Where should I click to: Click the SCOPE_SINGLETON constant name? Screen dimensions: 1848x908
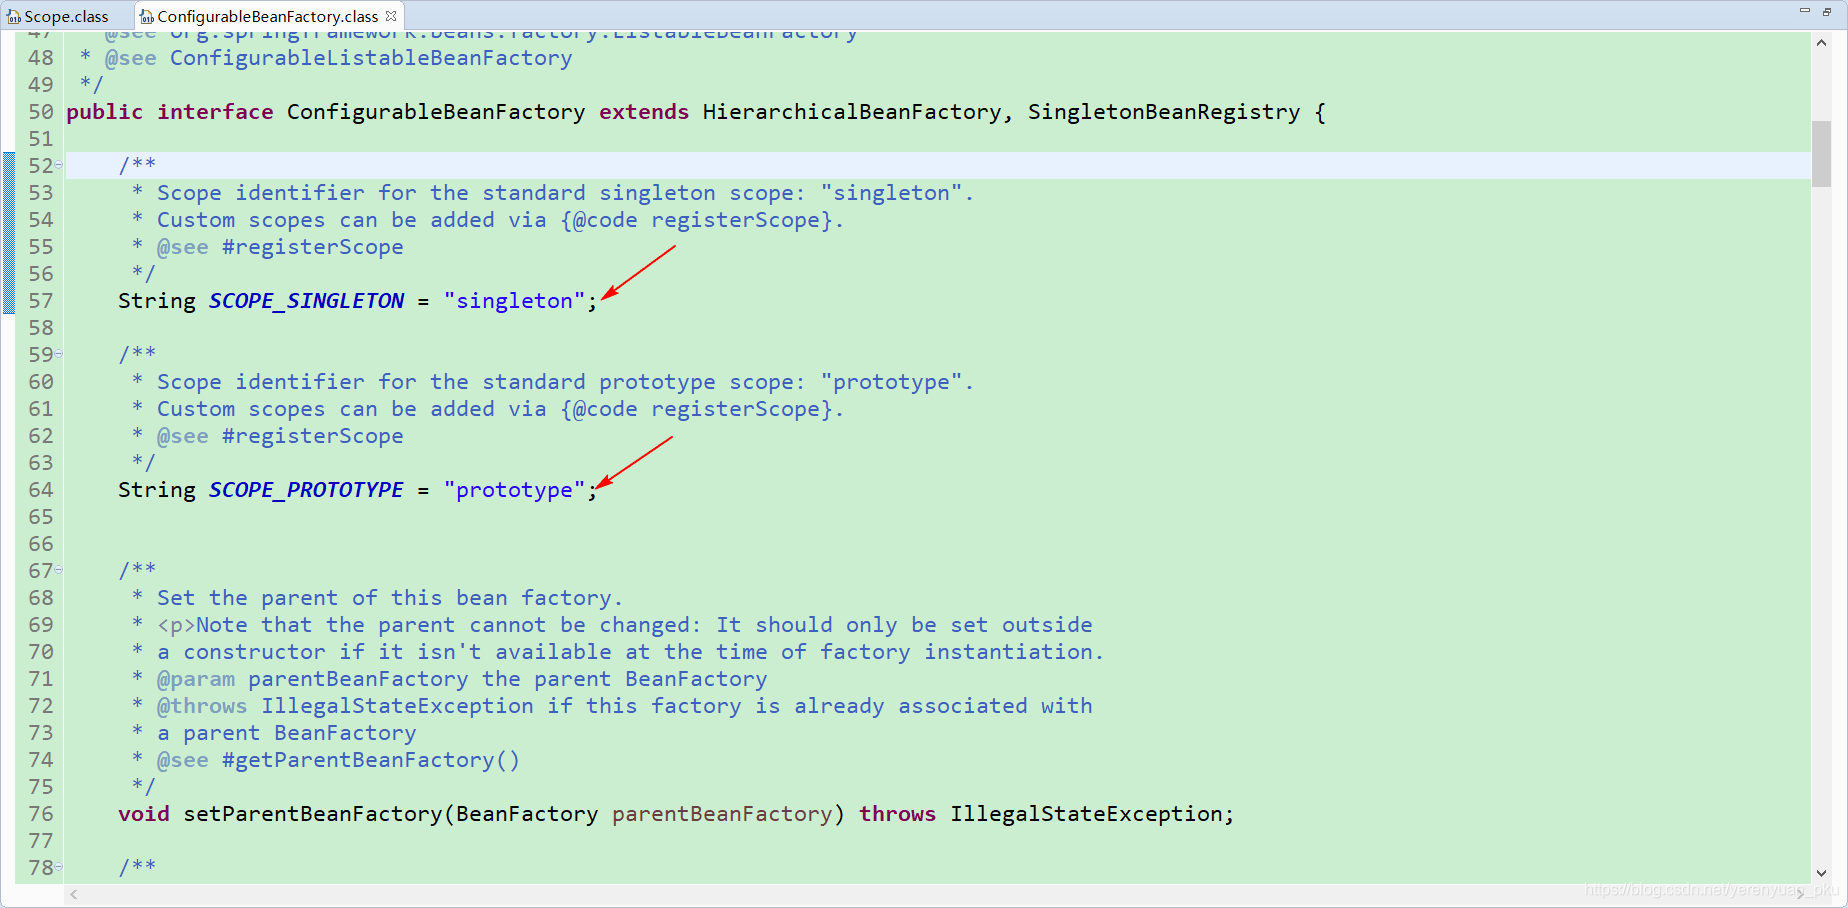[x=306, y=301]
